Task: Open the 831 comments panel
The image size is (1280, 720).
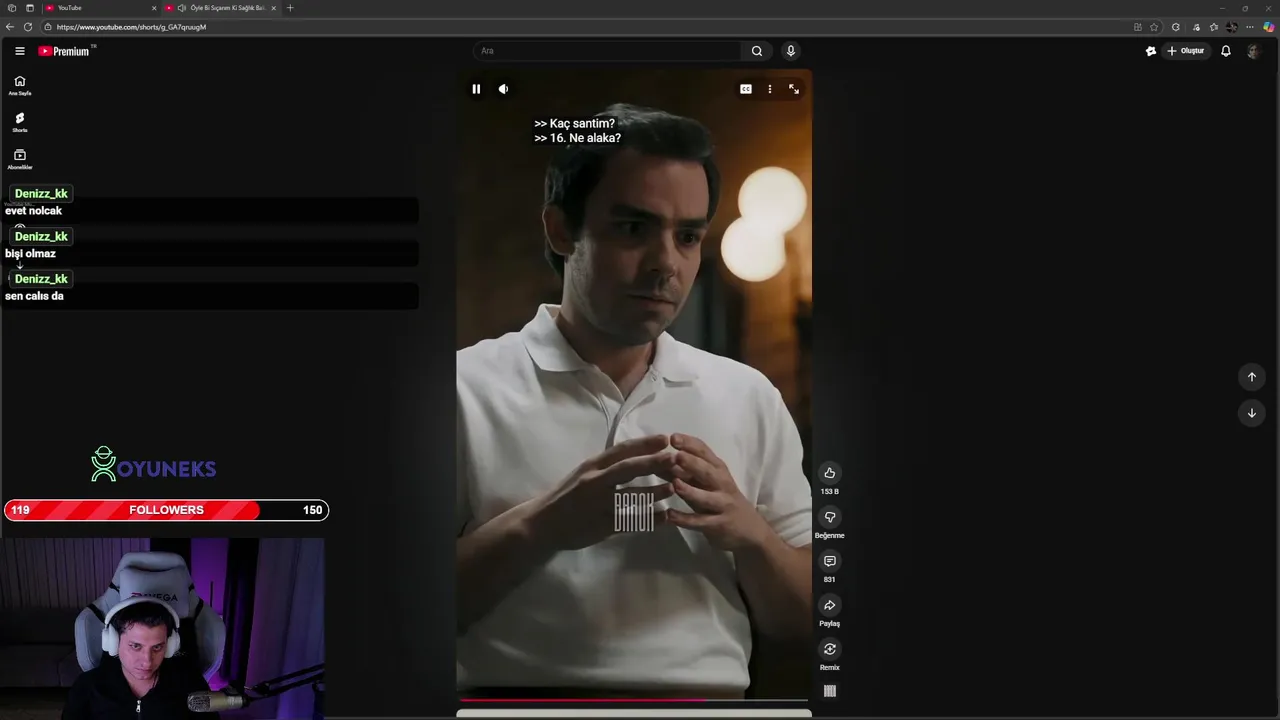Action: click(x=829, y=561)
